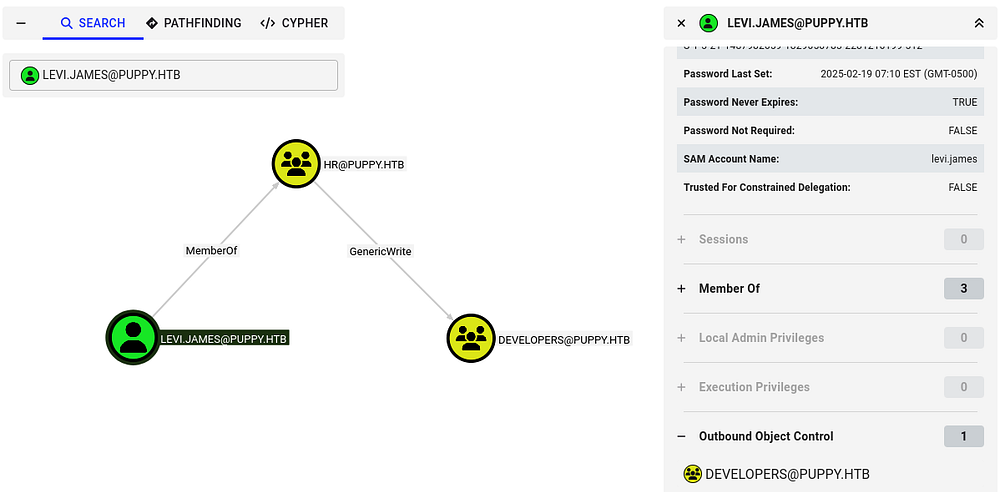Click the LEVI.JAMES user node in graph
Screen dimensions: 1000x492
(133, 338)
